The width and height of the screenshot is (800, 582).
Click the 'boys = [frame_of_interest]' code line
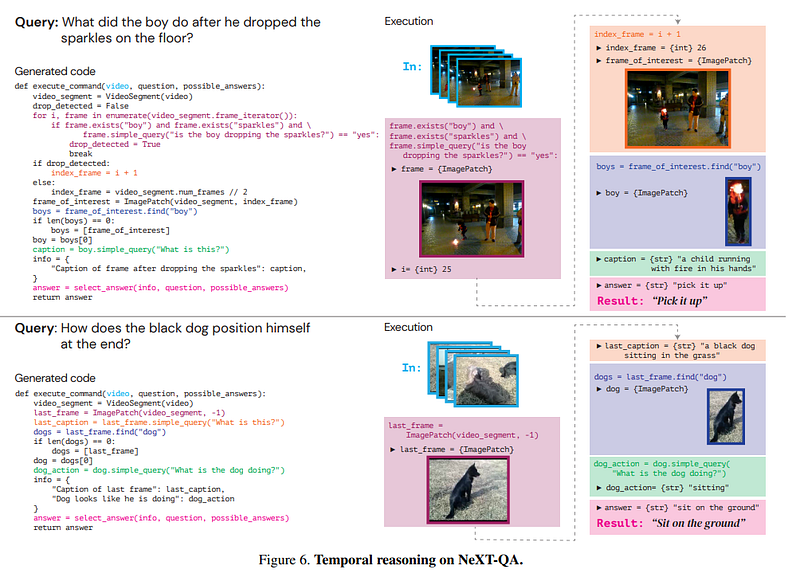point(110,231)
